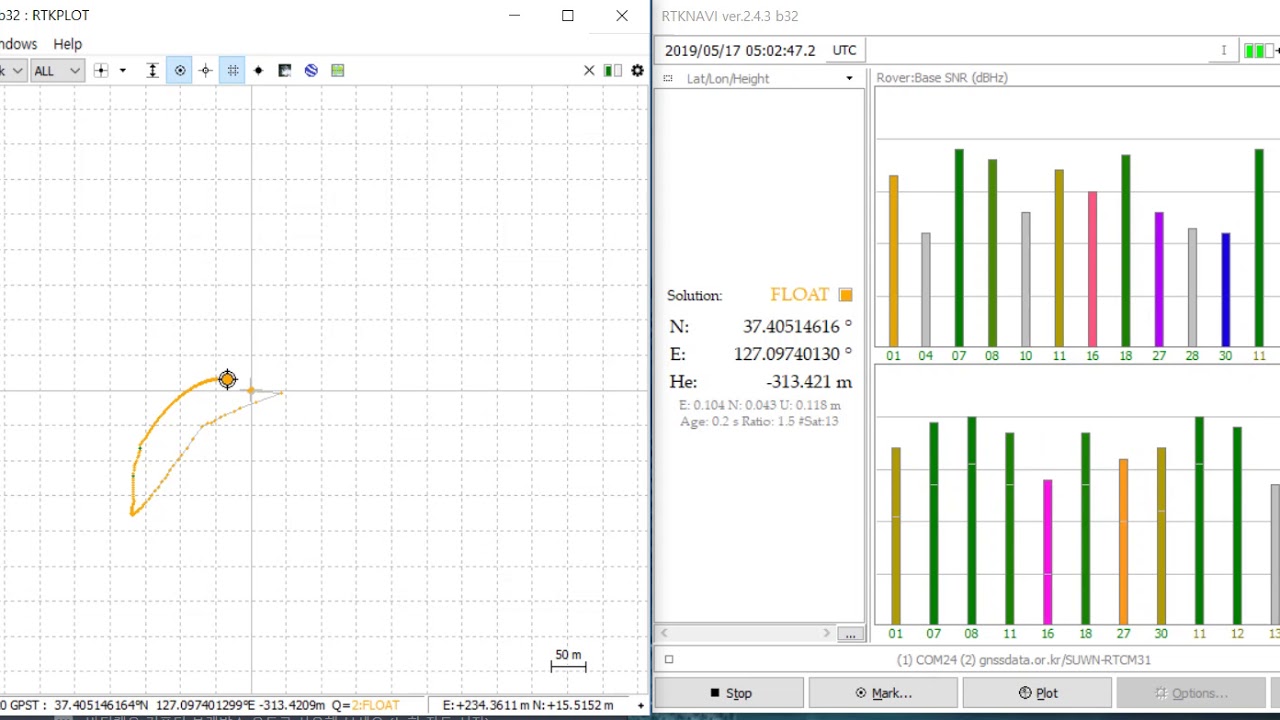Click the small panel icon left of Lat/Lon/Height
The width and height of the screenshot is (1280, 720).
click(667, 78)
